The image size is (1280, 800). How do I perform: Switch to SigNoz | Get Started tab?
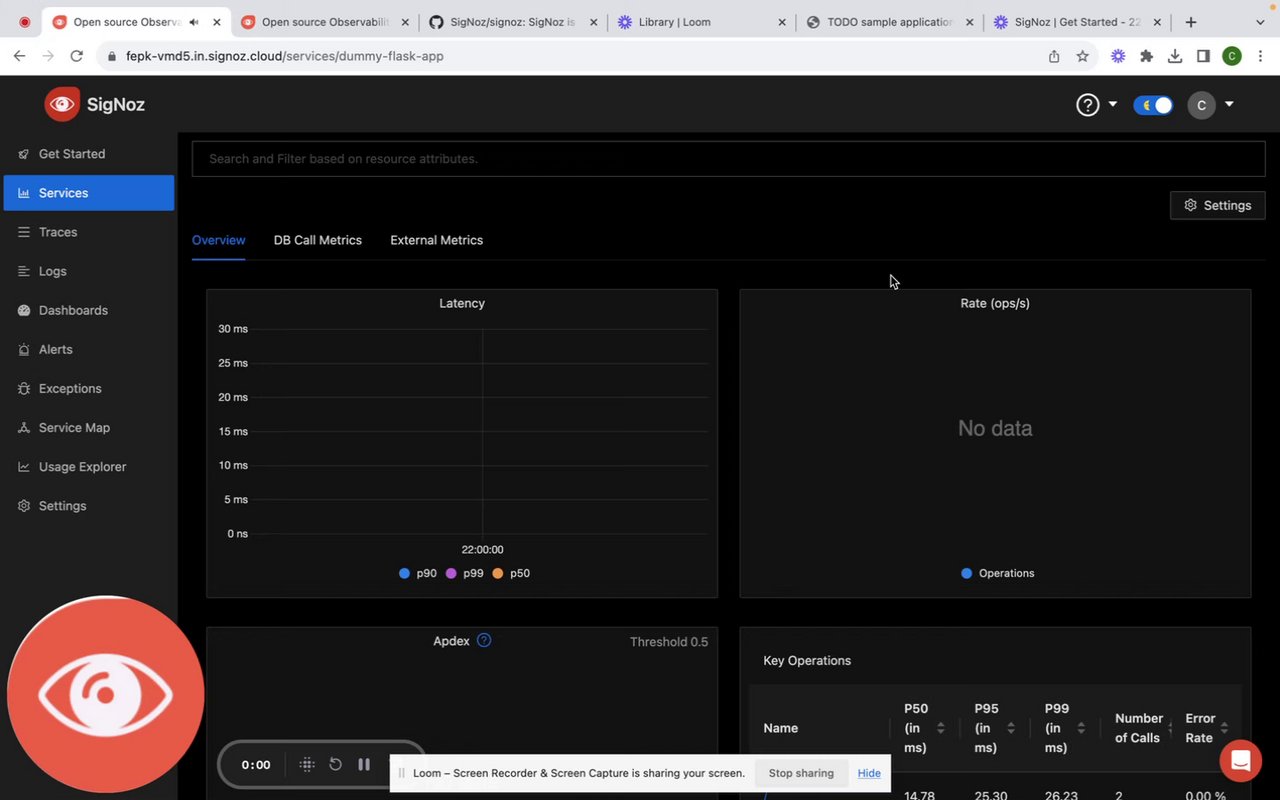pos(1077,22)
